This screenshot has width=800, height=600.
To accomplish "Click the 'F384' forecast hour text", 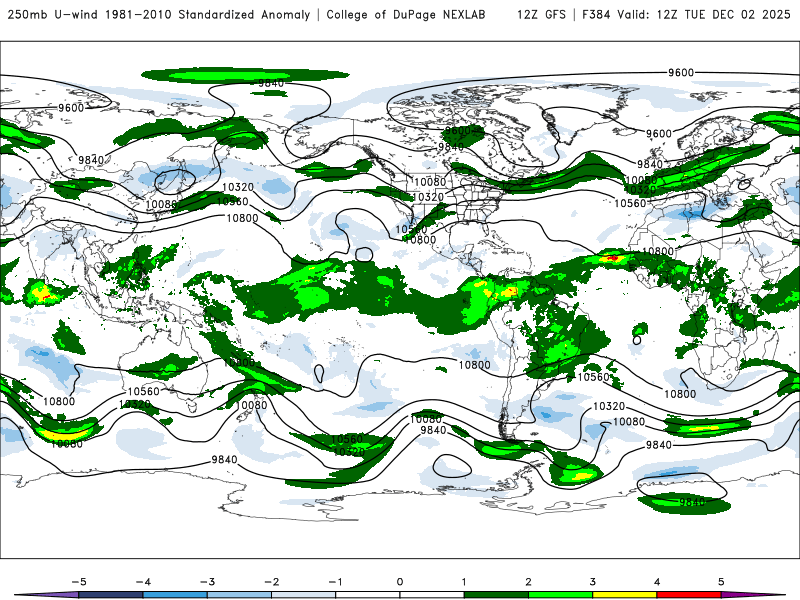I will point(596,14).
